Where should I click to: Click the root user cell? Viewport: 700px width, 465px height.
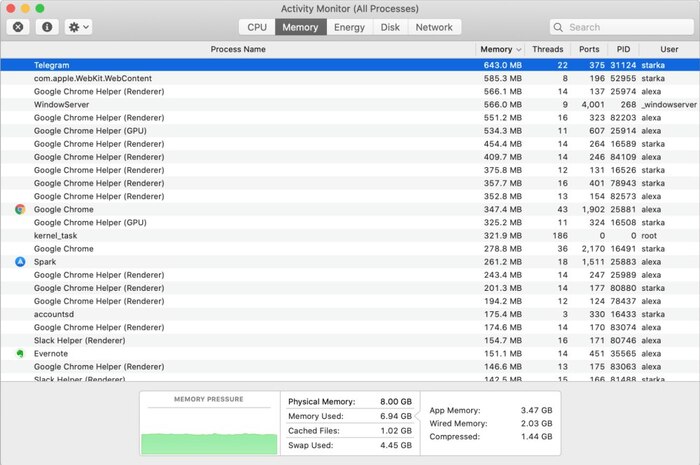649,236
